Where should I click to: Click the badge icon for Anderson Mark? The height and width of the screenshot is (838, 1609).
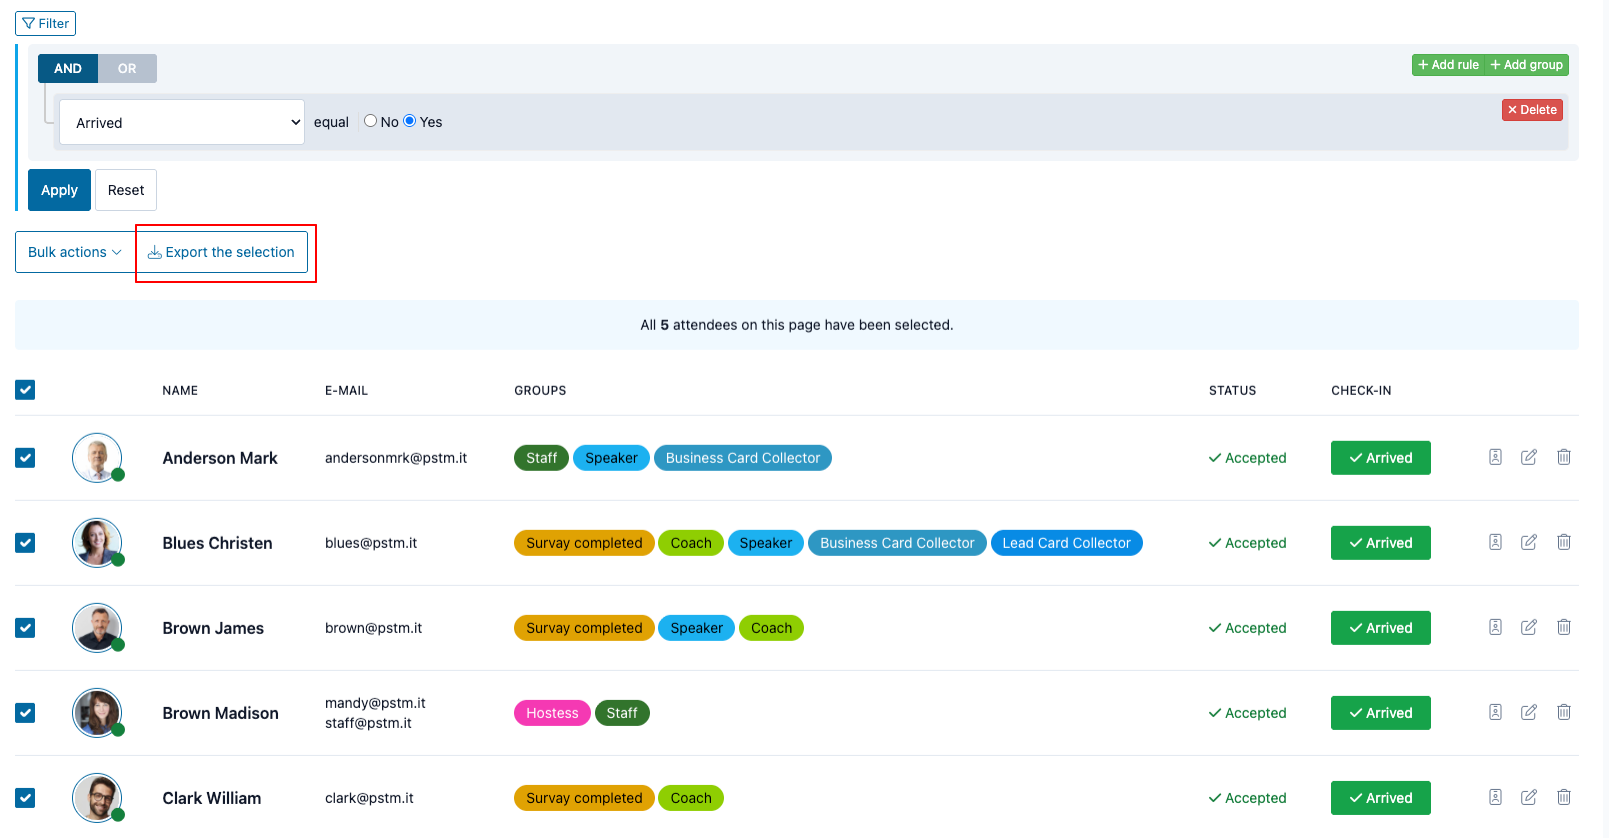[1495, 457]
